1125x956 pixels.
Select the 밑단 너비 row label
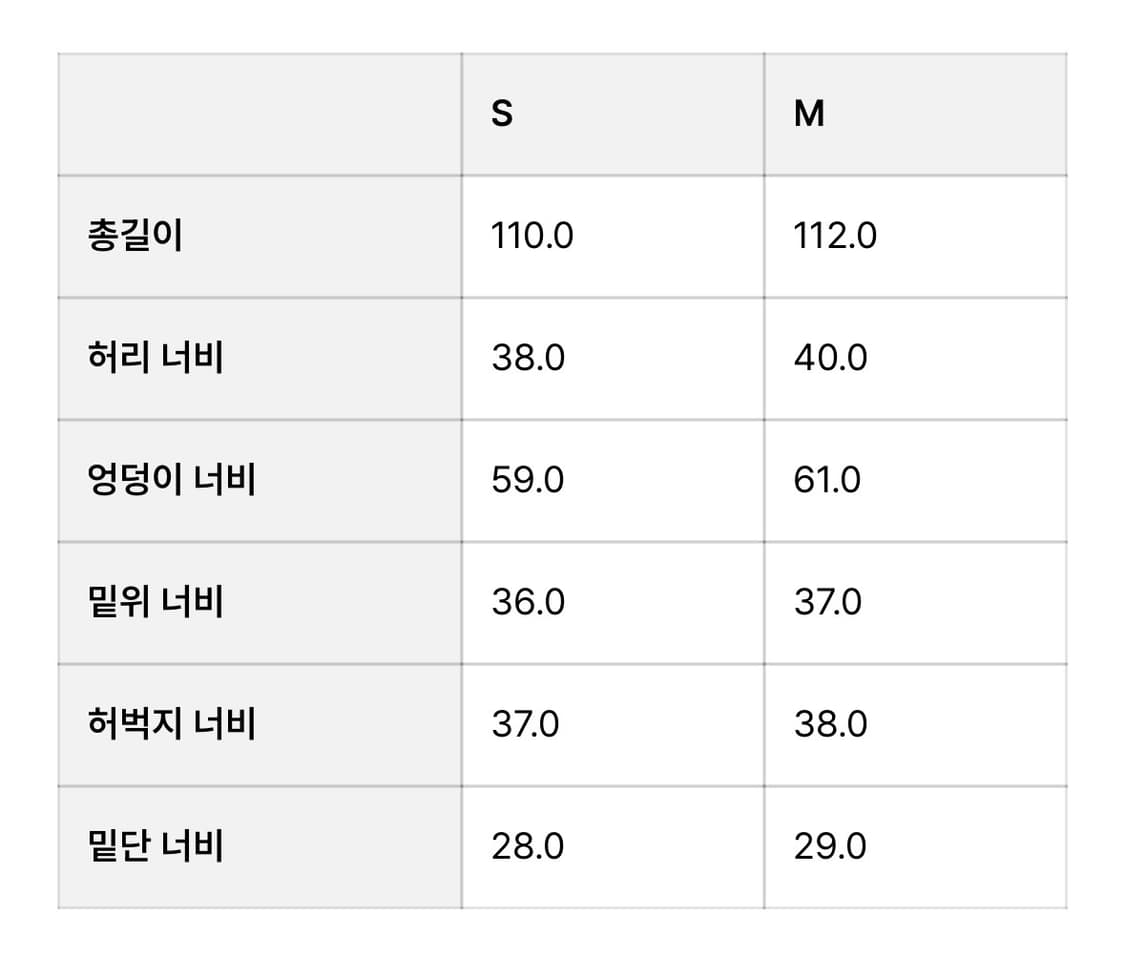[155, 846]
